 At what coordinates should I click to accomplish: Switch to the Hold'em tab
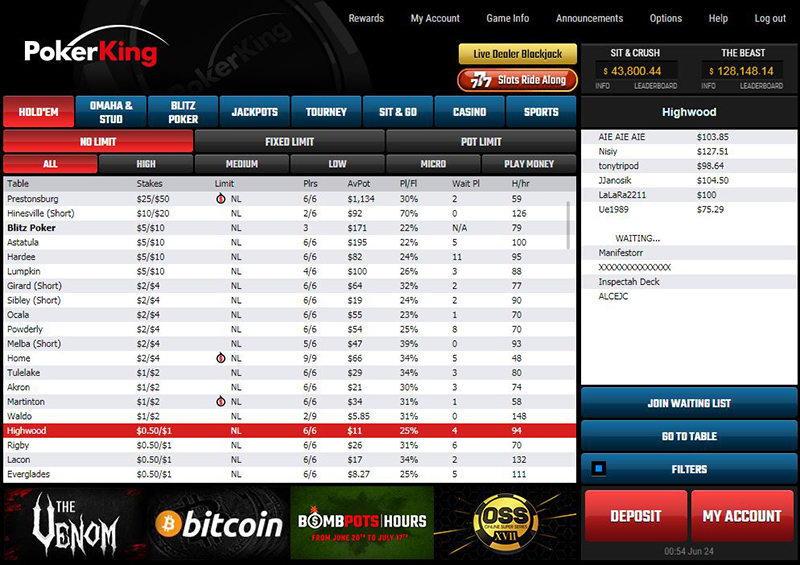pos(39,112)
